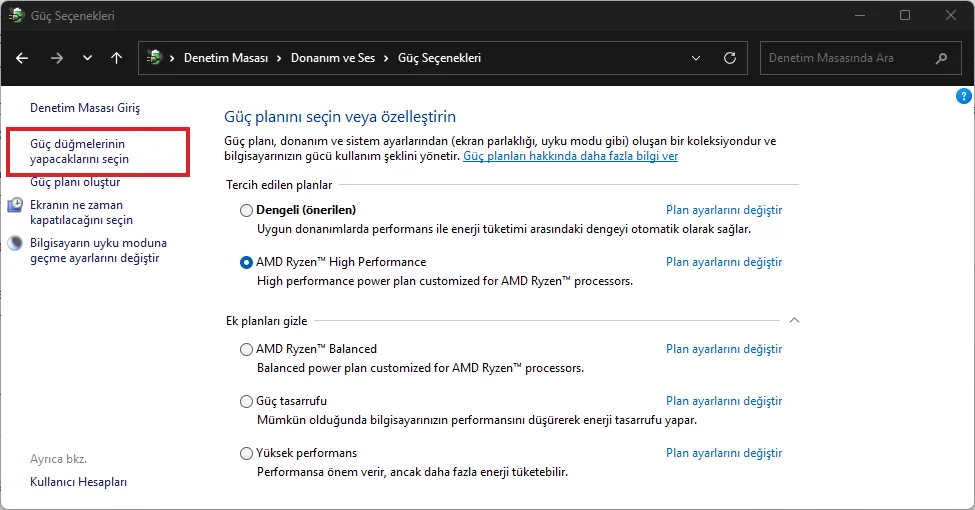Select Güç tasarrufu plan
The width and height of the screenshot is (975, 510).
[x=246, y=402]
